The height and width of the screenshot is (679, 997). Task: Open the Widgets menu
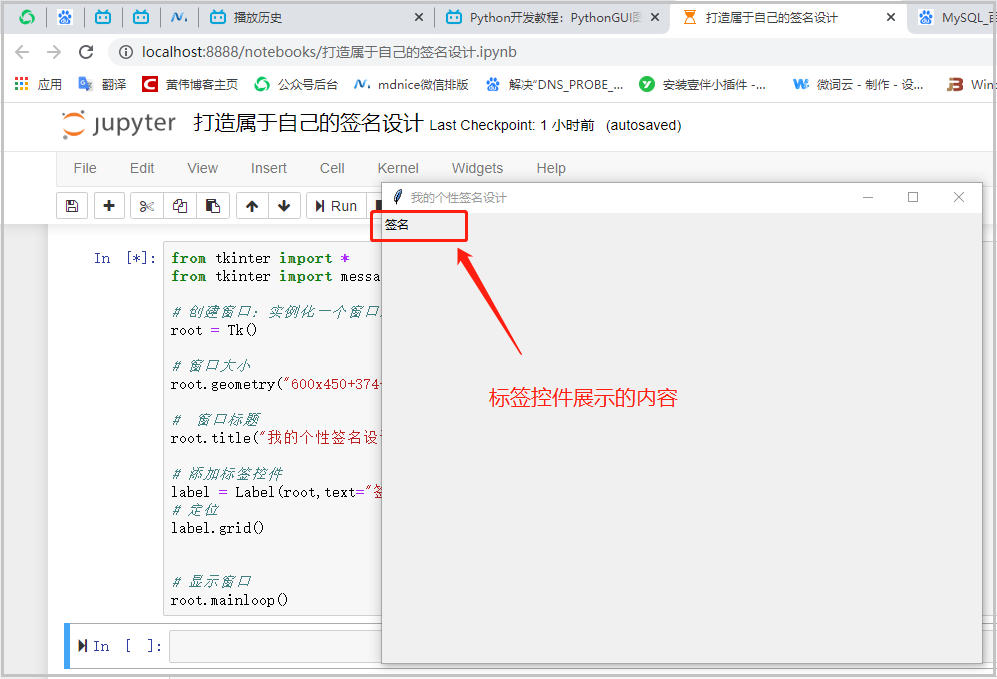pos(477,168)
